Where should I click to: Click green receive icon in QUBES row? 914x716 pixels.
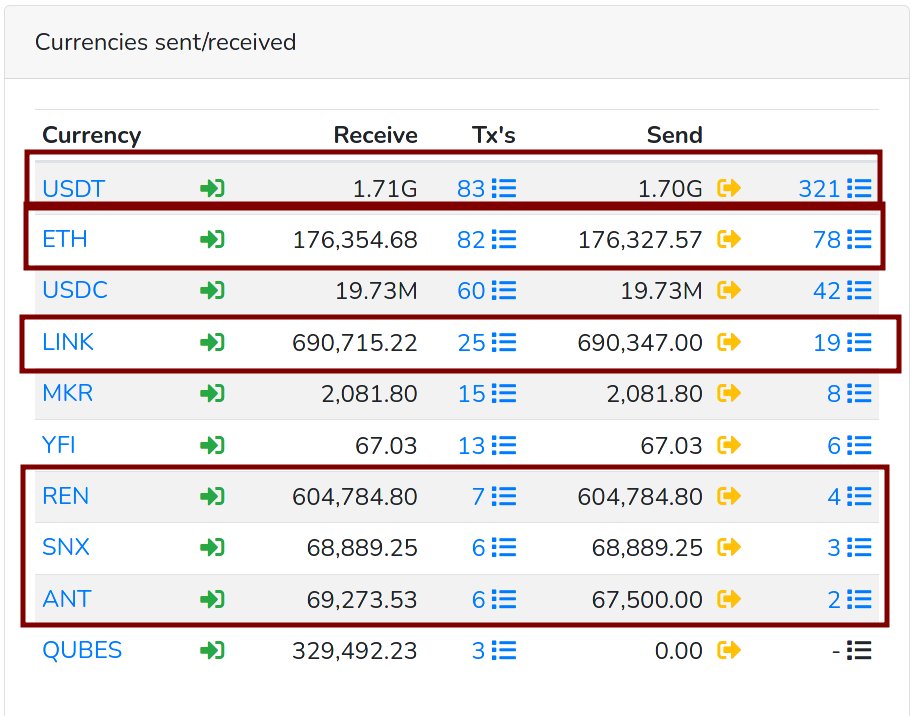[212, 651]
